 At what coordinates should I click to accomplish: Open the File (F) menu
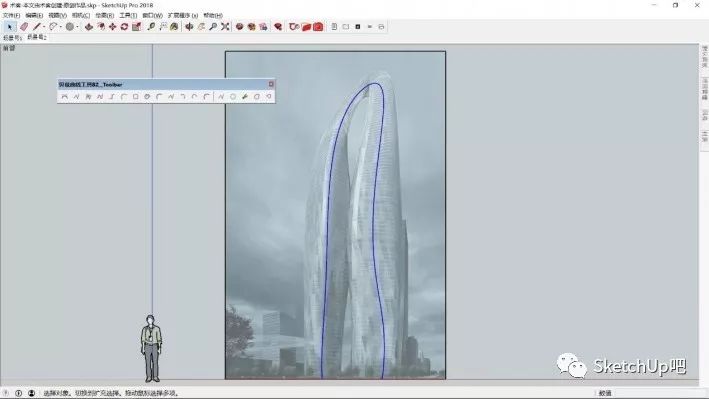click(11, 15)
